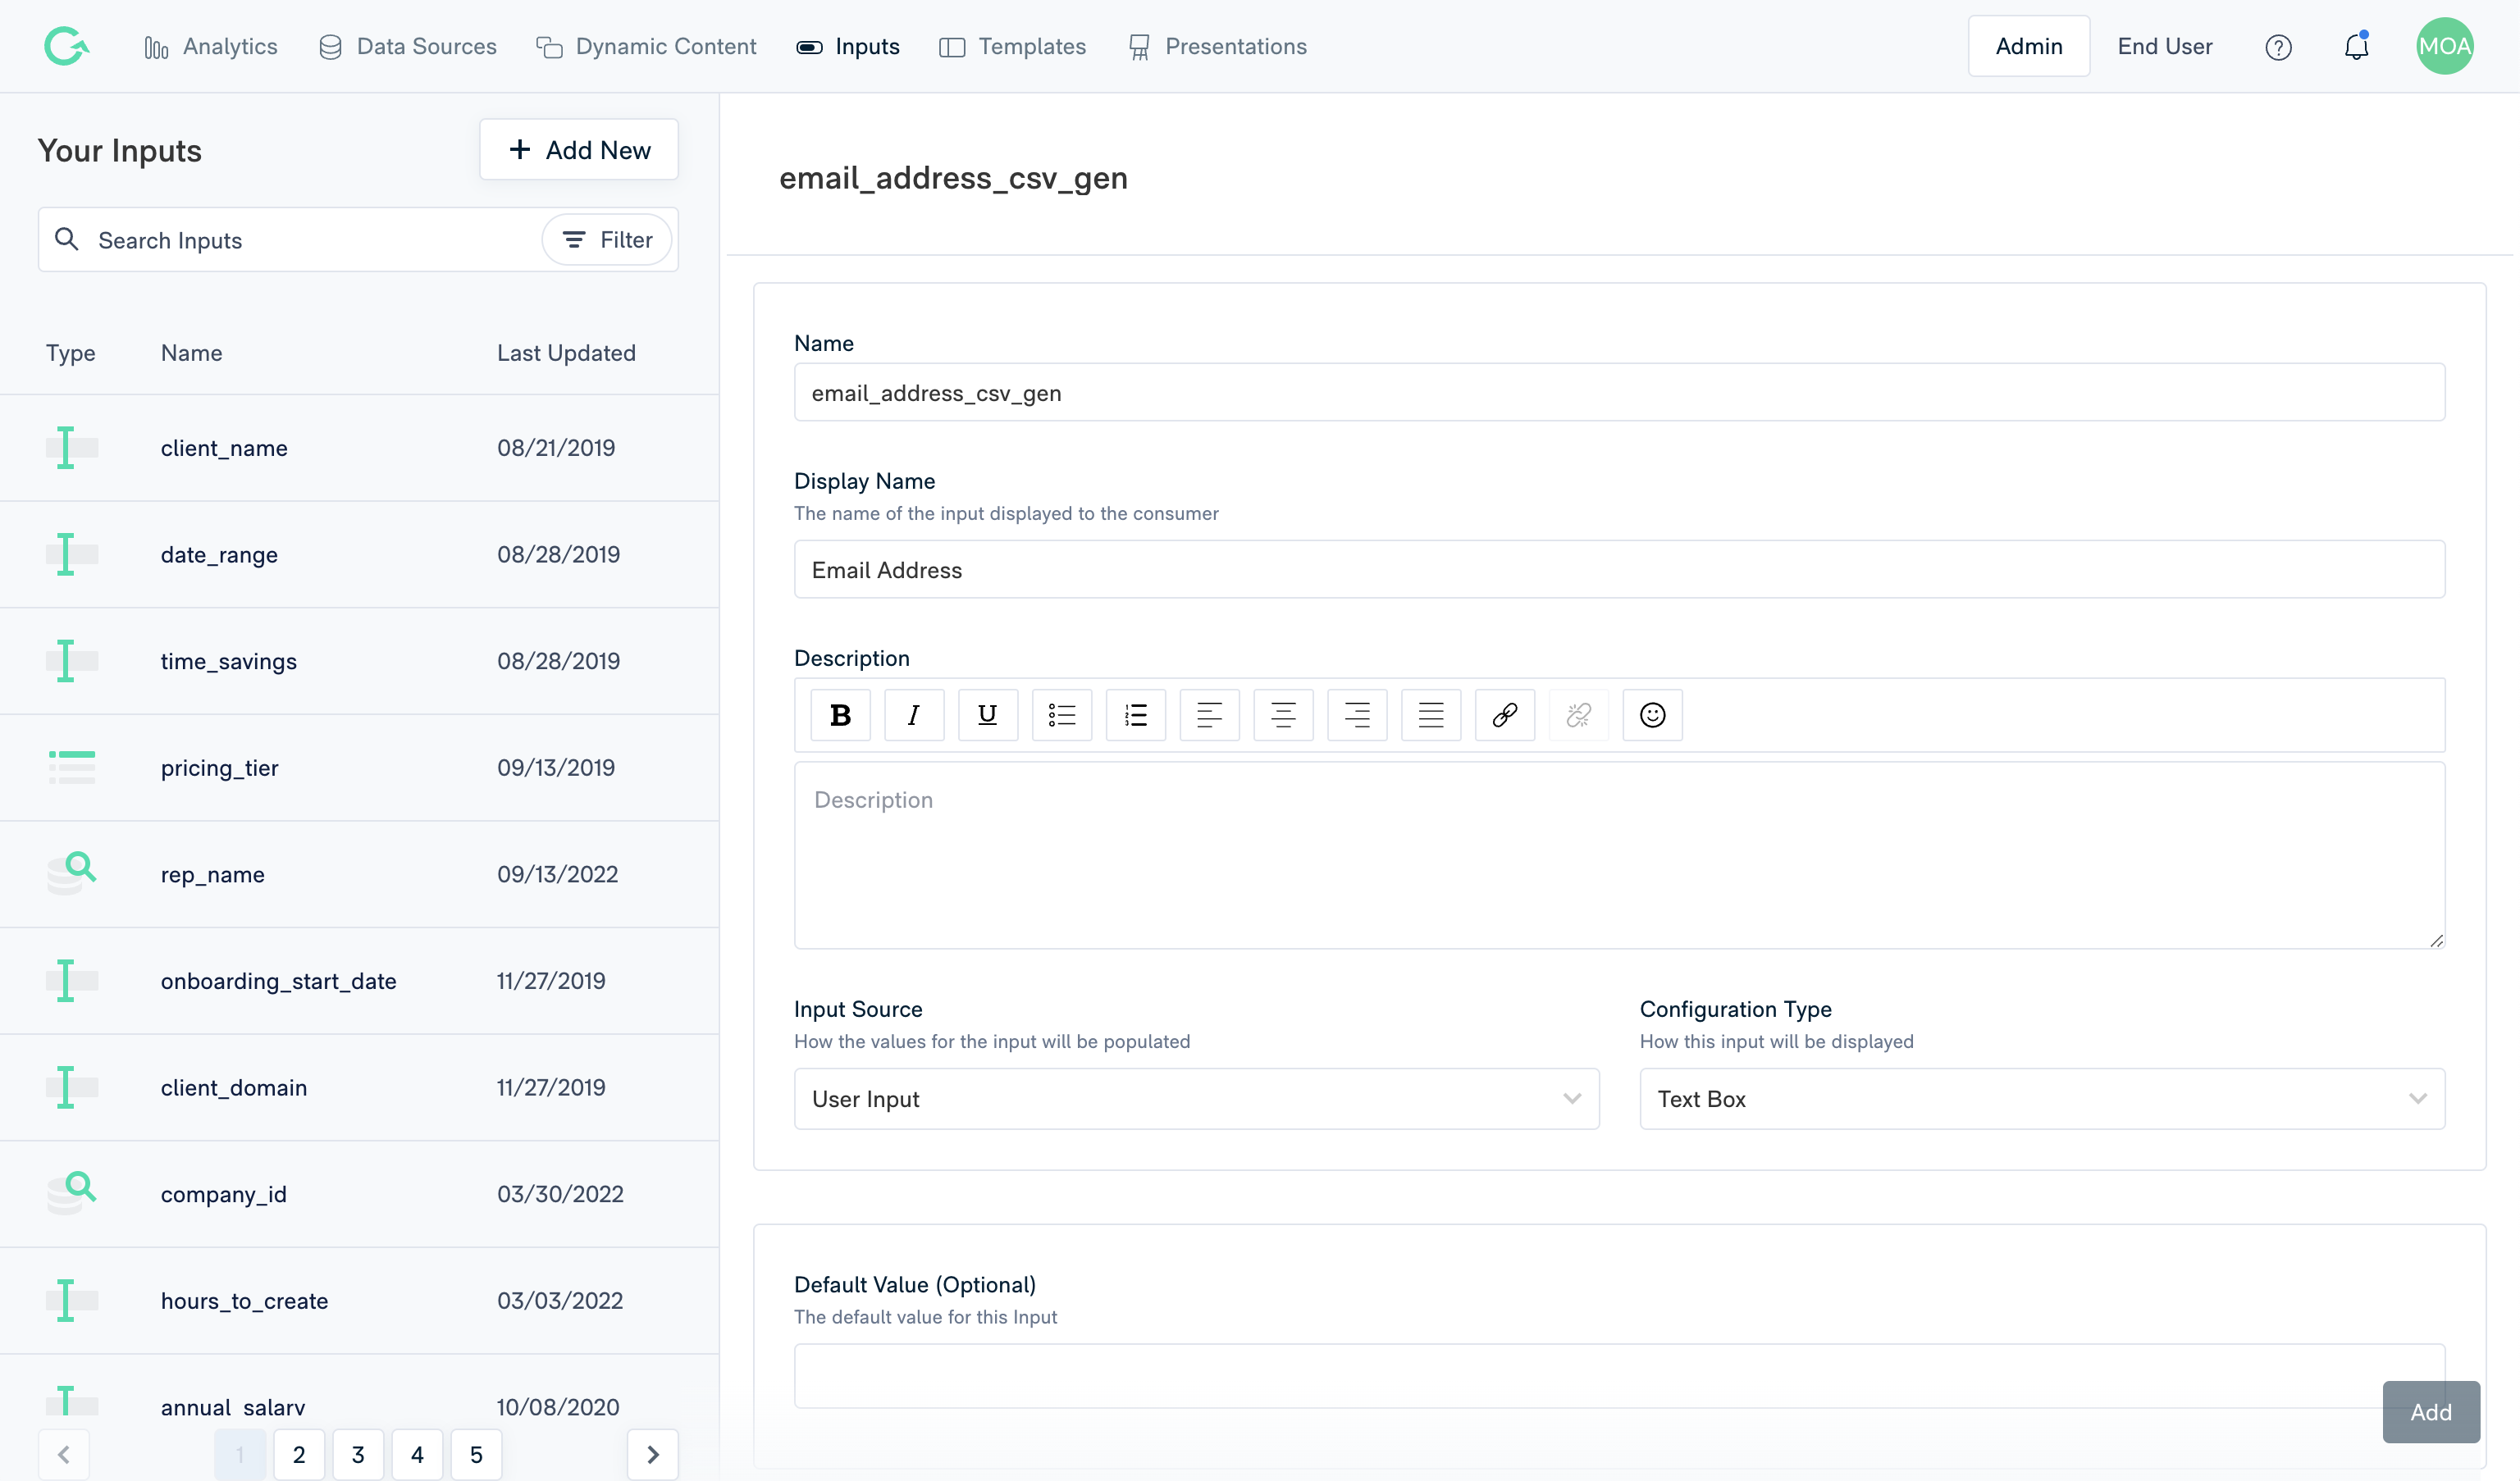This screenshot has height=1481, width=2520.
Task: Sort by Last Updated column header
Action: 566,353
